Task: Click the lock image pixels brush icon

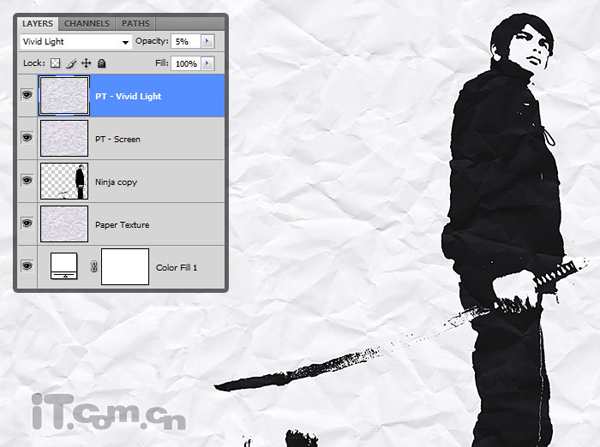Action: pyautogui.click(x=71, y=63)
